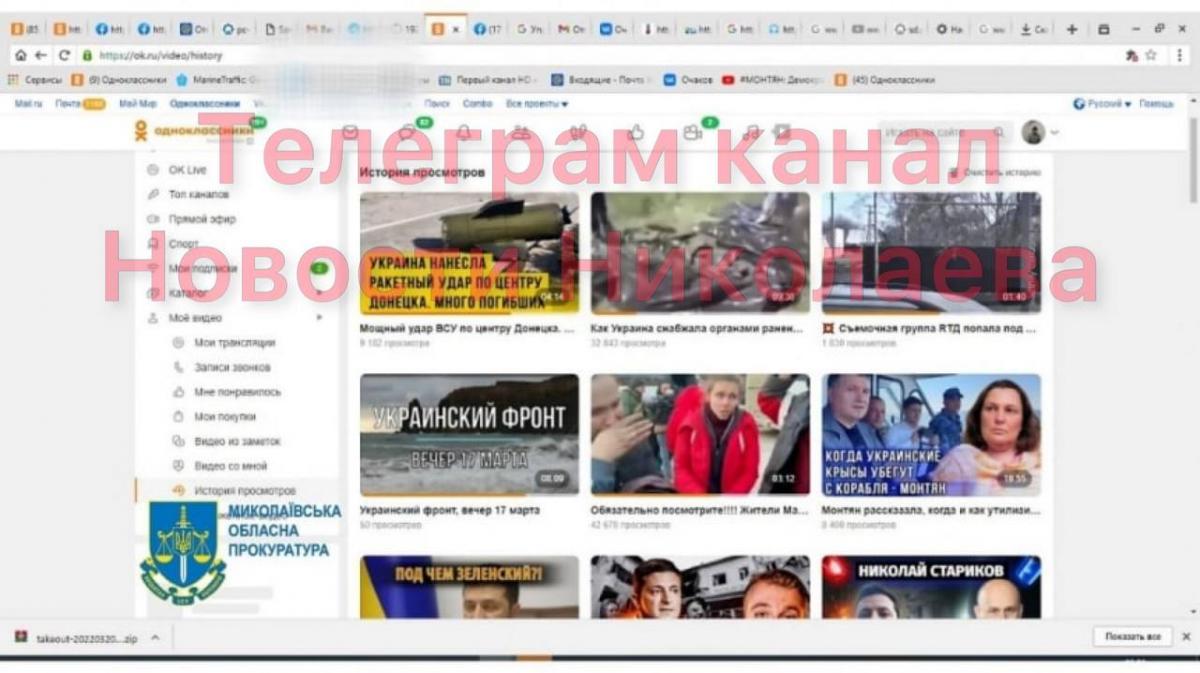Open the notifications bell icon
1200x673 pixels.
463,129
